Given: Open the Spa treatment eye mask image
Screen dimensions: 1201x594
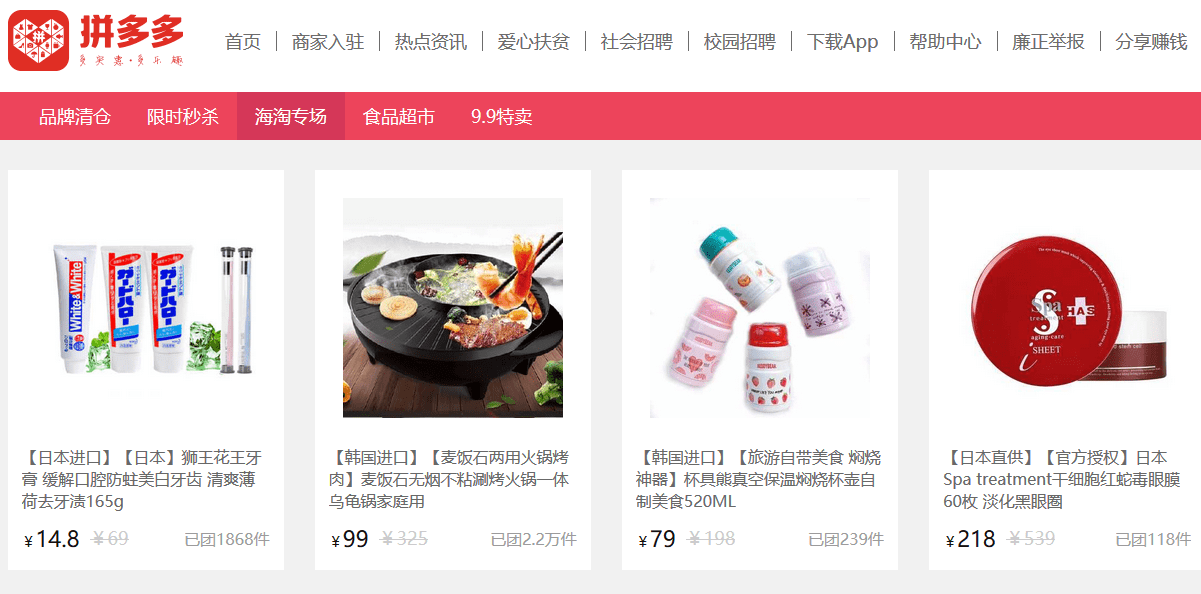Looking at the screenshot, I should point(1067,308).
